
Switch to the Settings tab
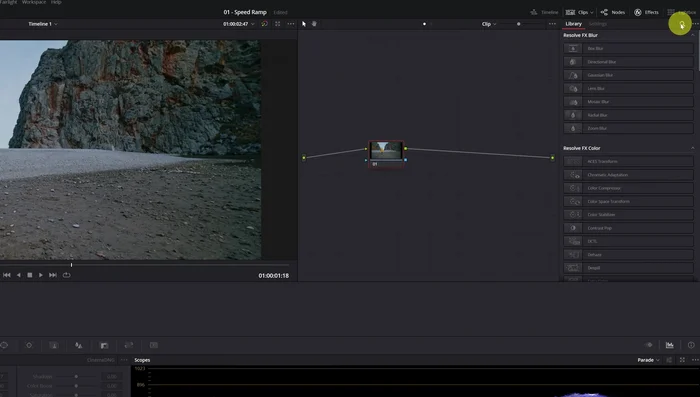(x=598, y=24)
